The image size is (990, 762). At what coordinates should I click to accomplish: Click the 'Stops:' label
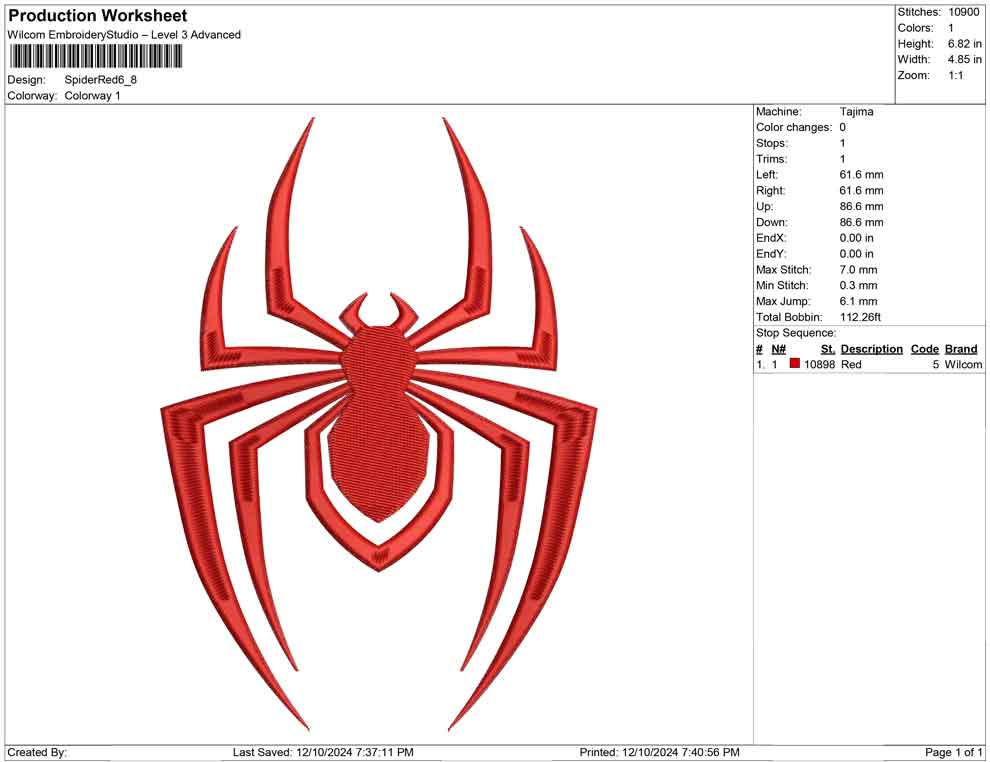(772, 143)
